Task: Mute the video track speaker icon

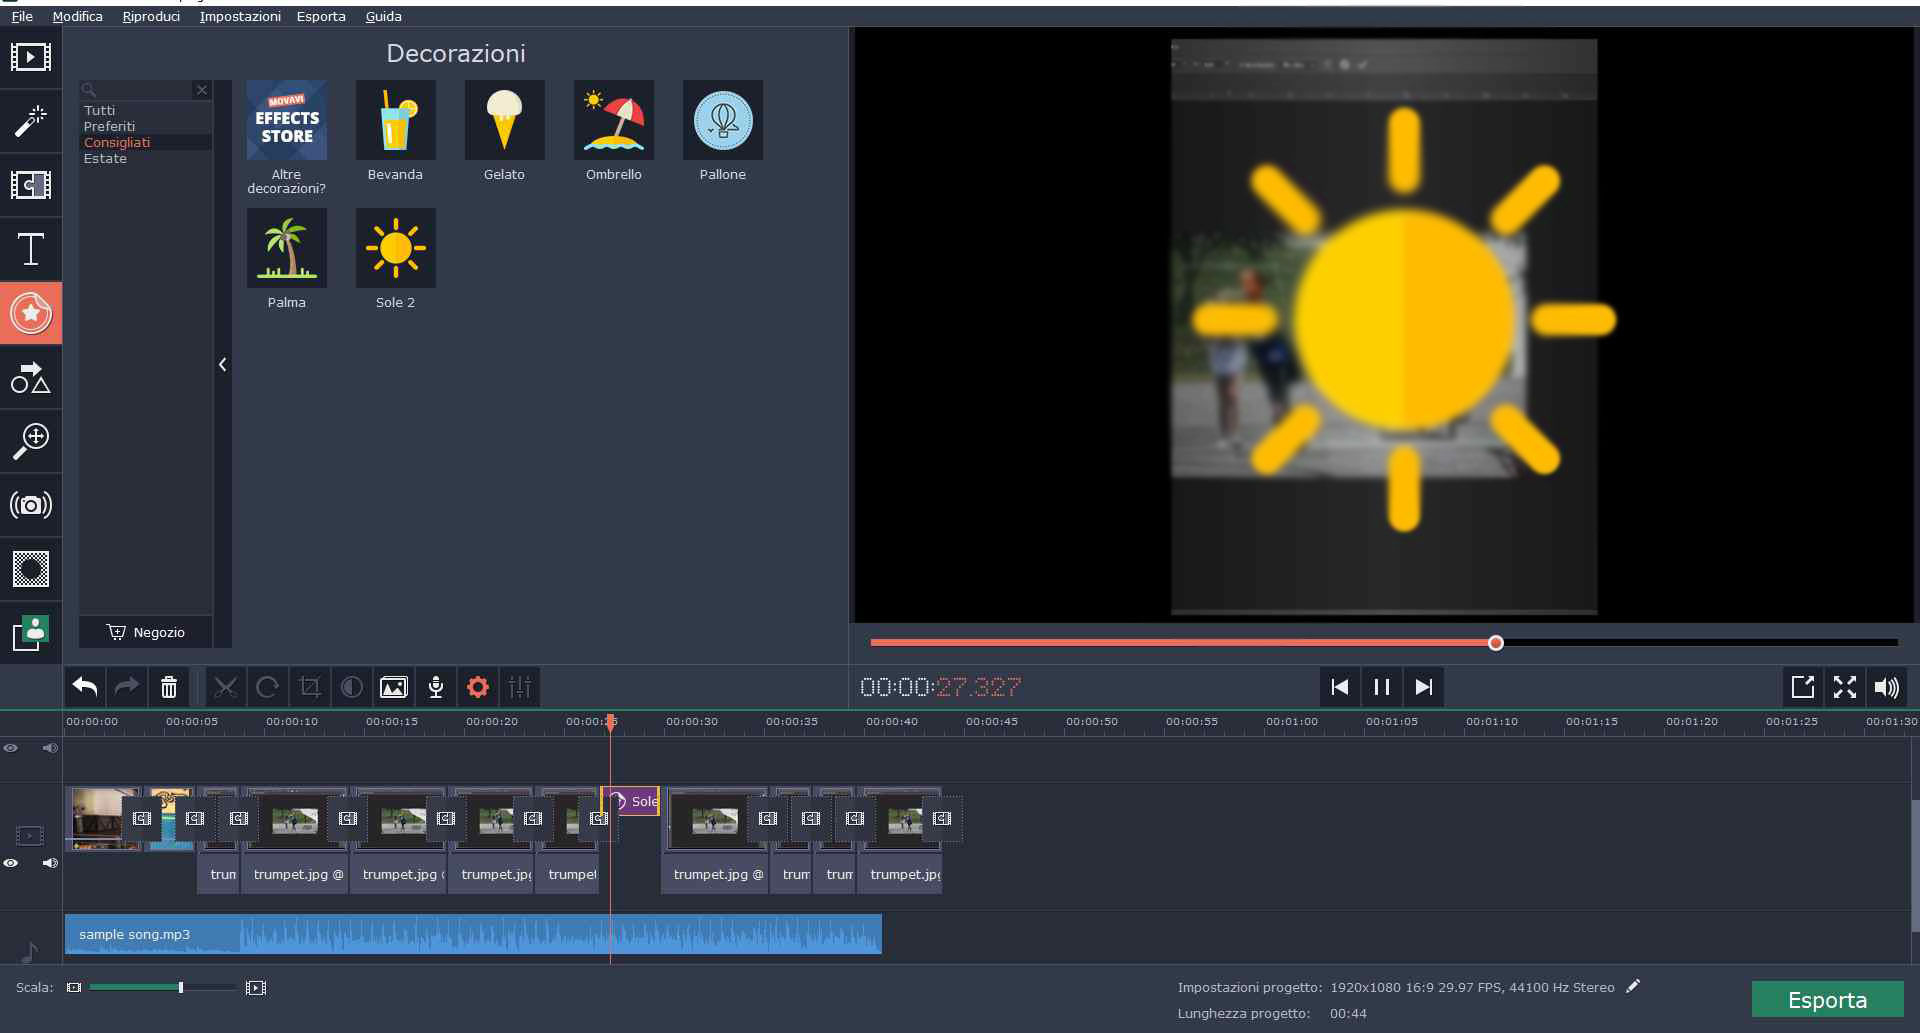Action: tap(49, 863)
